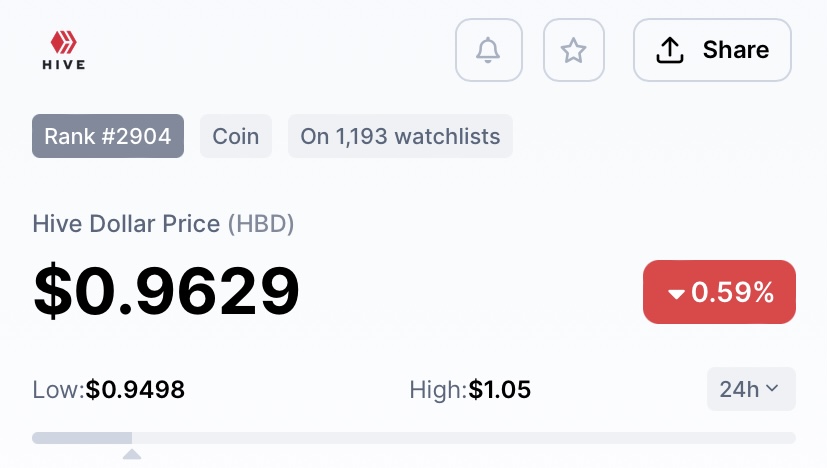Click the High $1.05 value
Viewport: 827px width, 468px height.
(499, 390)
